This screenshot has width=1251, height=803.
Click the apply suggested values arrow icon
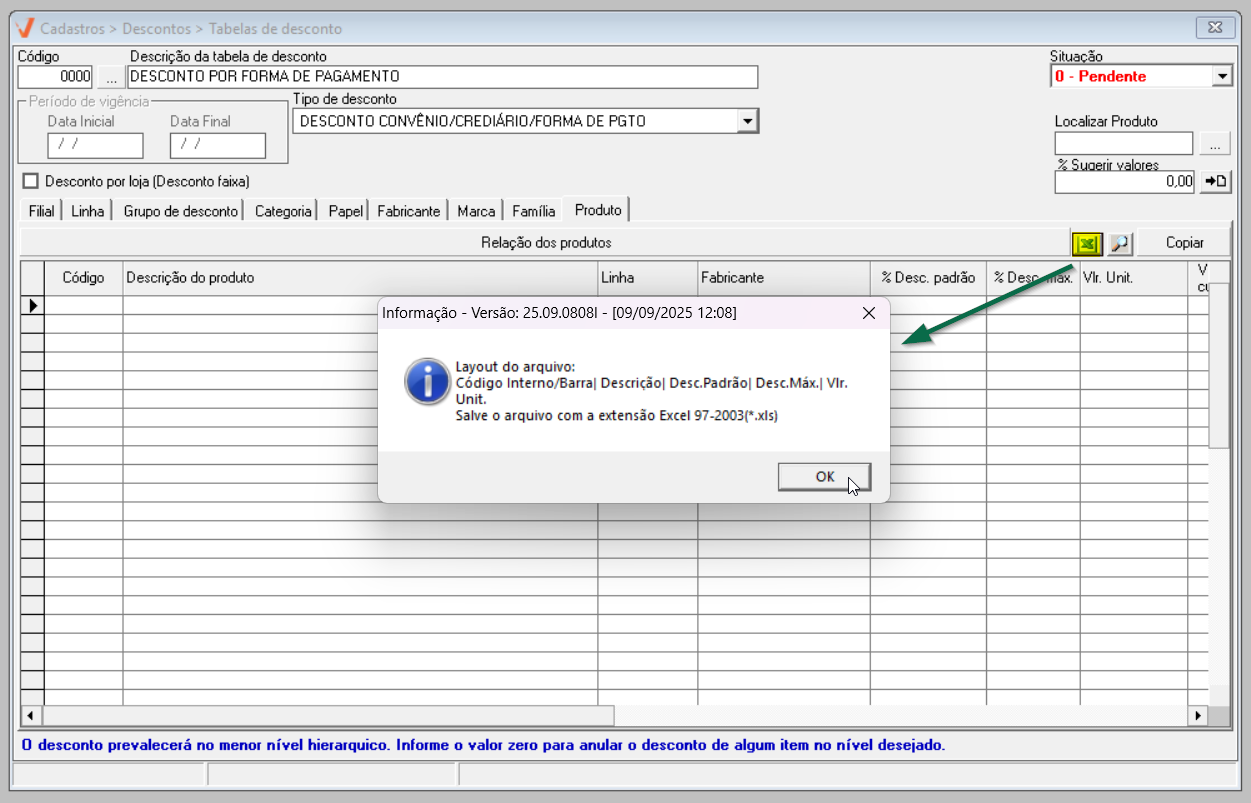(1215, 181)
